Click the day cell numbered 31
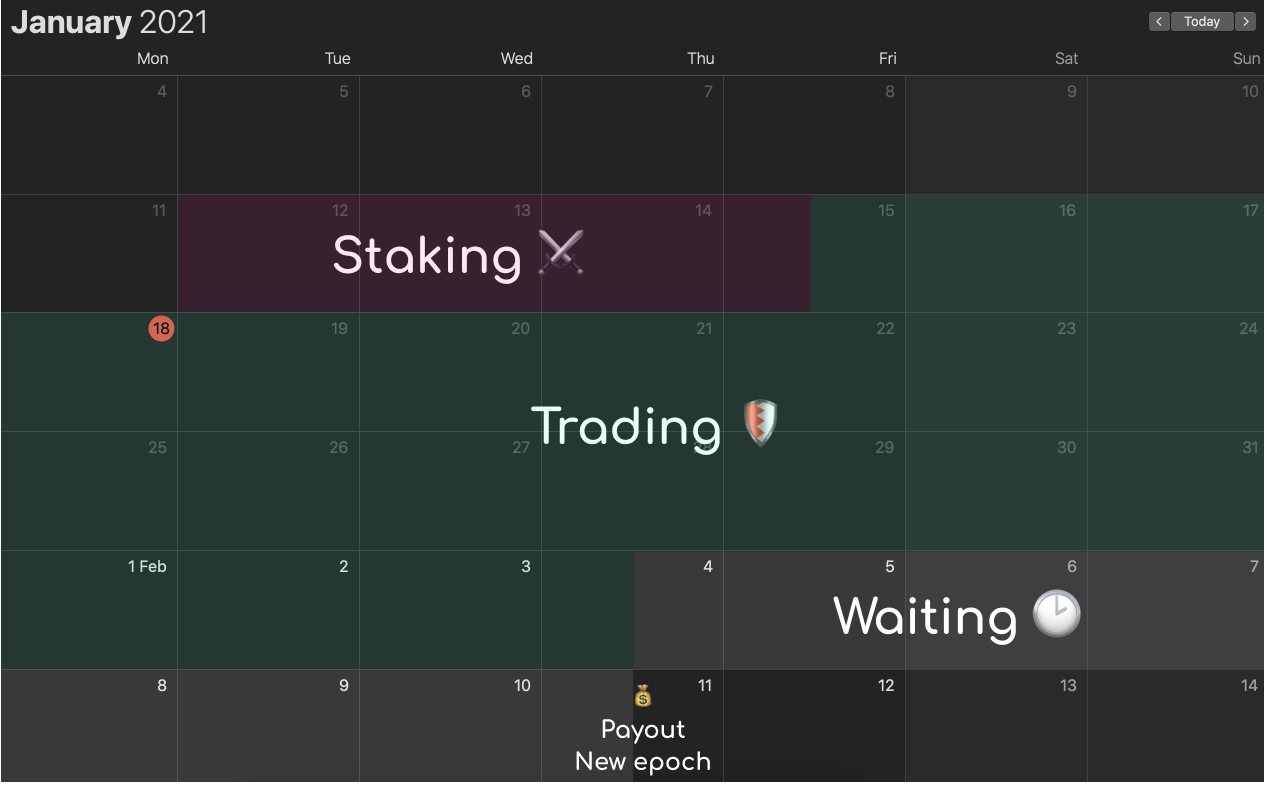The height and width of the screenshot is (786, 1267). click(x=1176, y=491)
